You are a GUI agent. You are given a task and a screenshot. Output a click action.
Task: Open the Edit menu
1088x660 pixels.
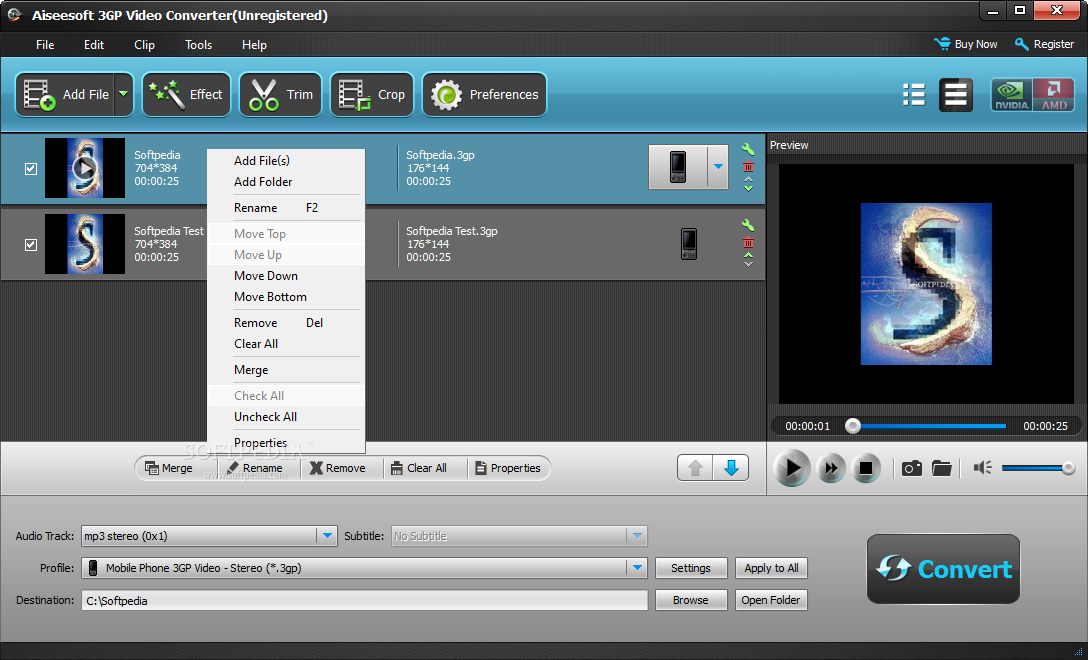[x=94, y=44]
